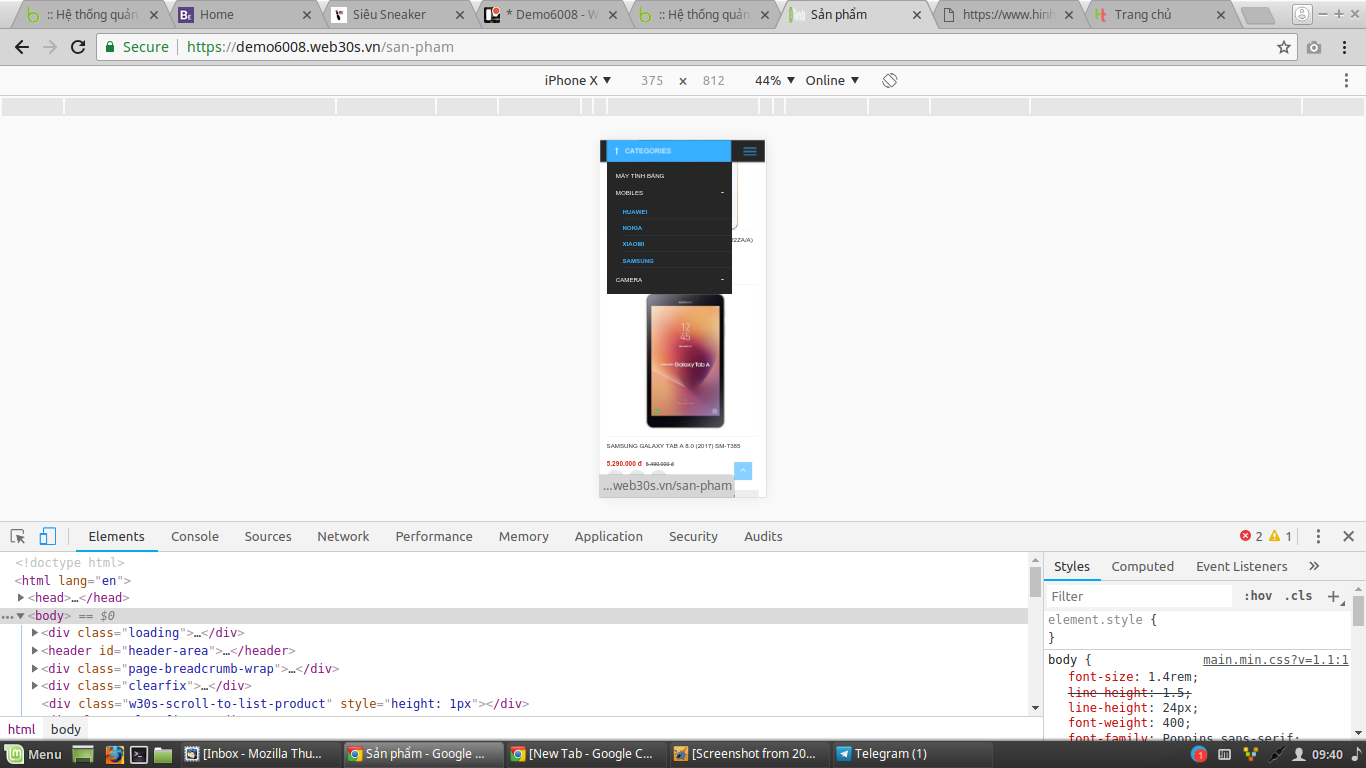Open Chrome main menu
1366x768 pixels.
(1346, 47)
